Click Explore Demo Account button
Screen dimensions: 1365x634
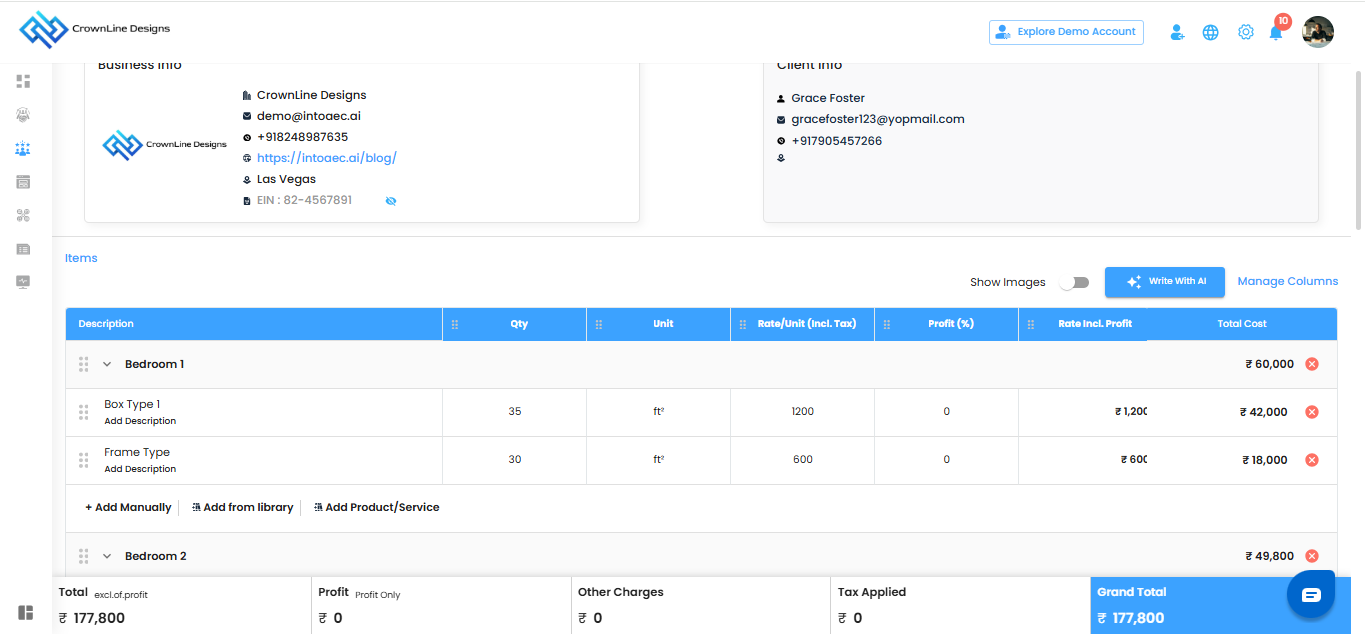pos(1066,32)
